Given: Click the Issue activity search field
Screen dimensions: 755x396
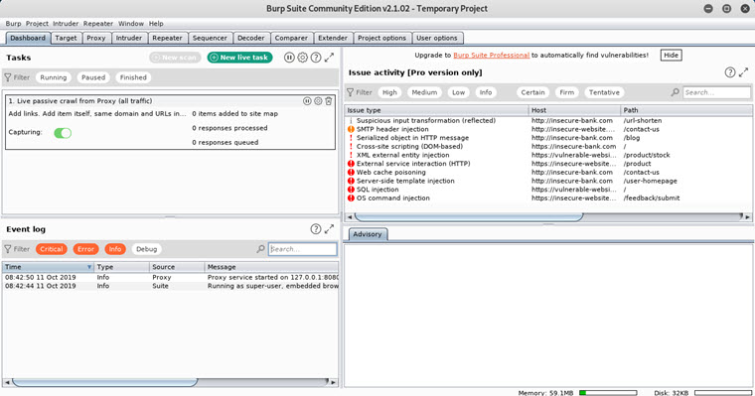Looking at the screenshot, I should click(x=716, y=92).
